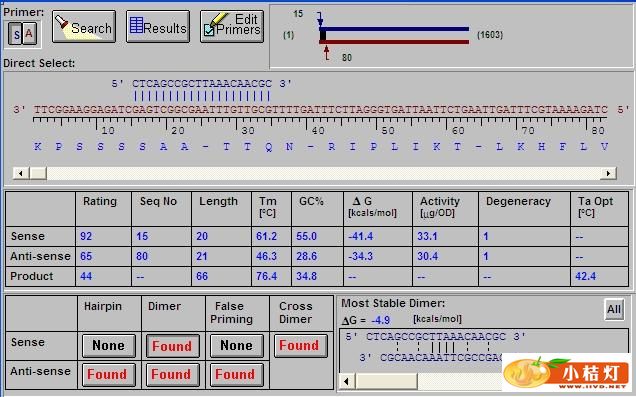This screenshot has height=397, width=636.
Task: Click the Sense Dimer Found button
Action: coord(173,346)
